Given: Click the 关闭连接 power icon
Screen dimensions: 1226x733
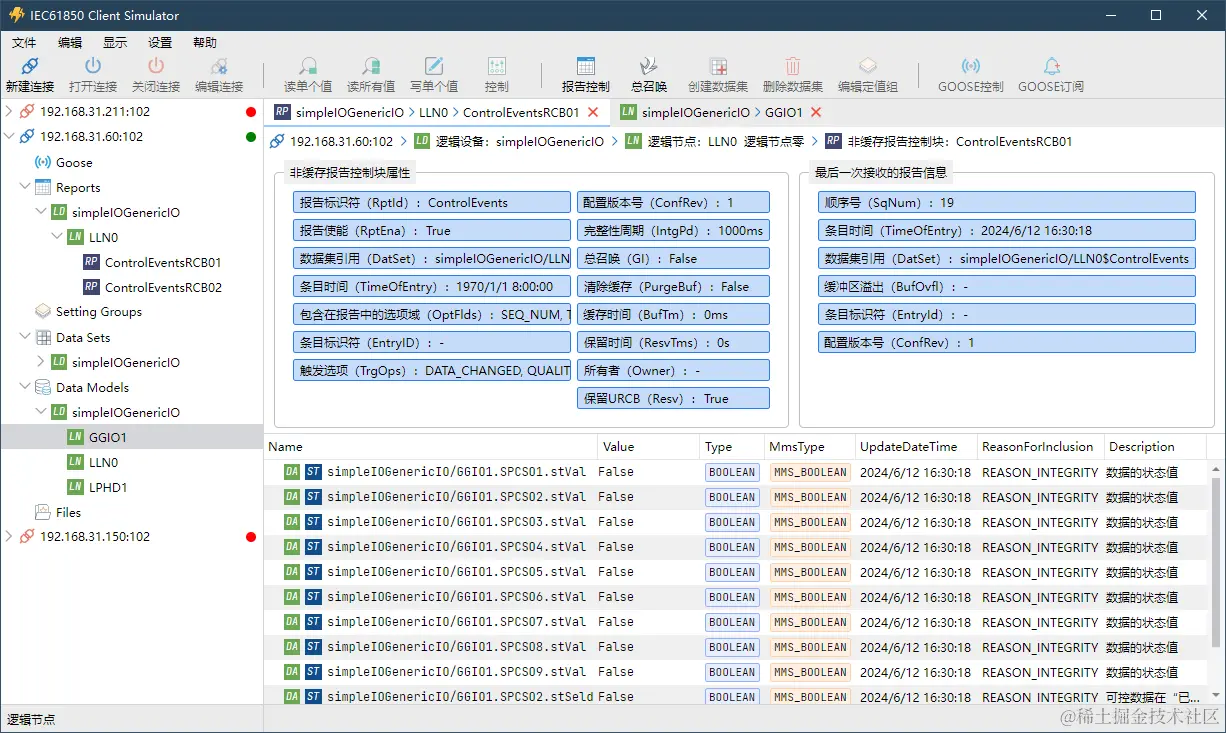Looking at the screenshot, I should 155,67.
